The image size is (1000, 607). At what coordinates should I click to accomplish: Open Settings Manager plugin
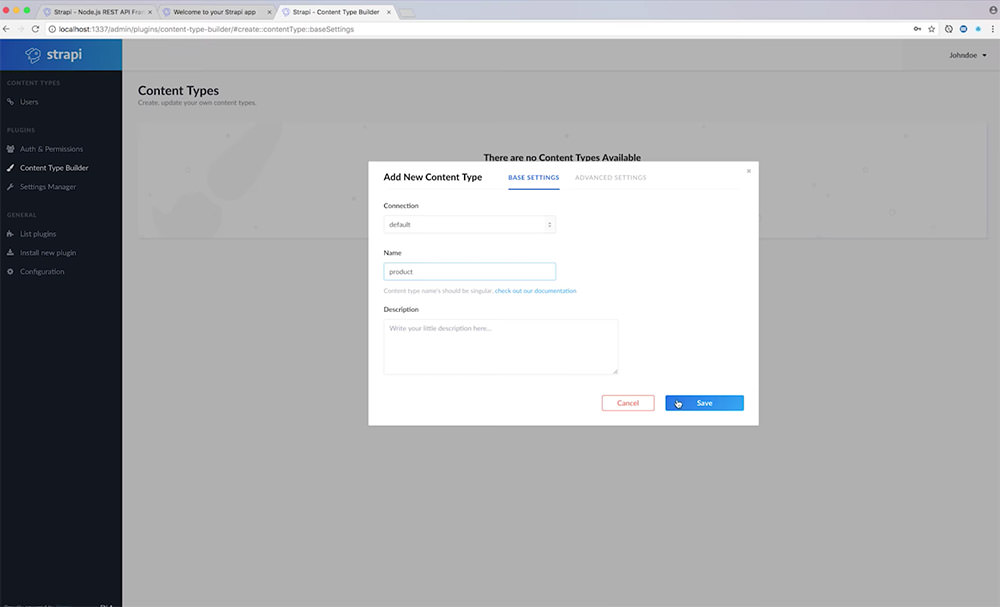pos(48,187)
